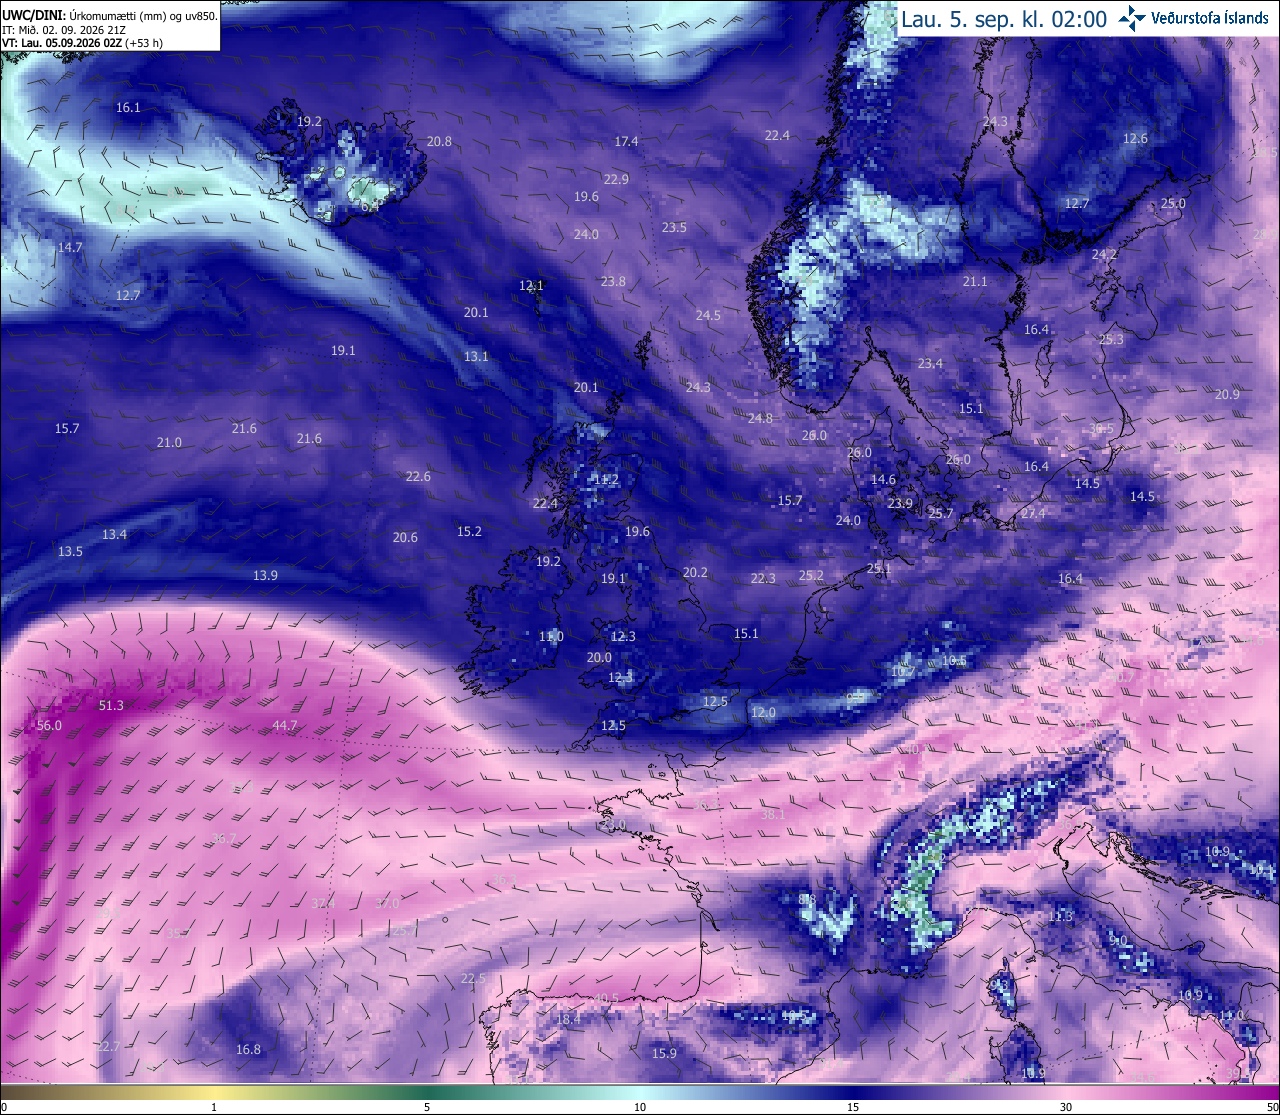Click the 38.1 value over France
This screenshot has height=1115, width=1280.
click(x=773, y=816)
